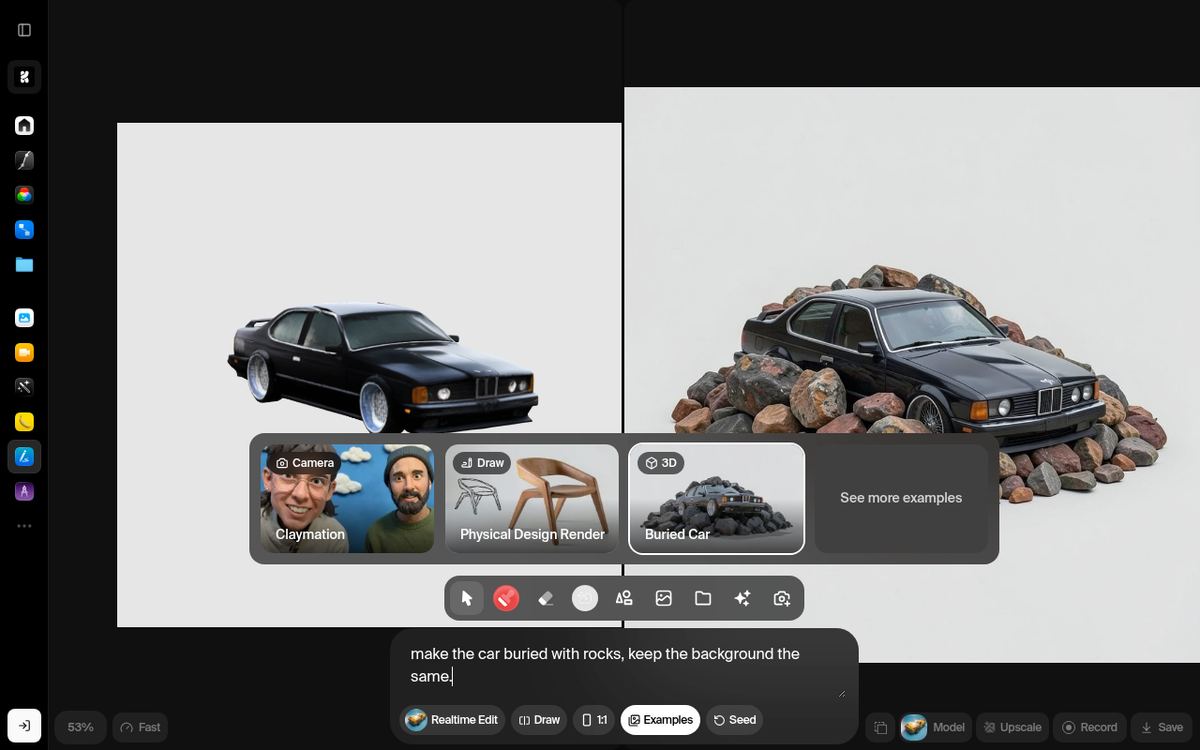The width and height of the screenshot is (1200, 750).
Task: Open the Krea logo menu
Action: (x=24, y=77)
